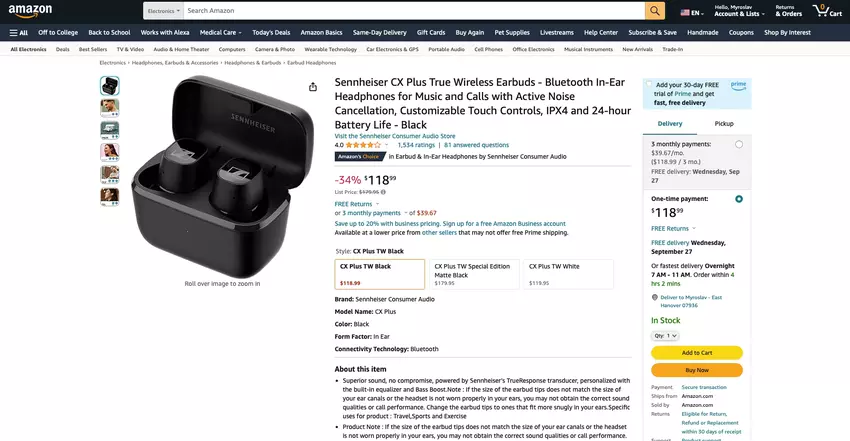Visit the Sennheiser Consumer Audio Store link
850x441 pixels.
[x=395, y=136]
